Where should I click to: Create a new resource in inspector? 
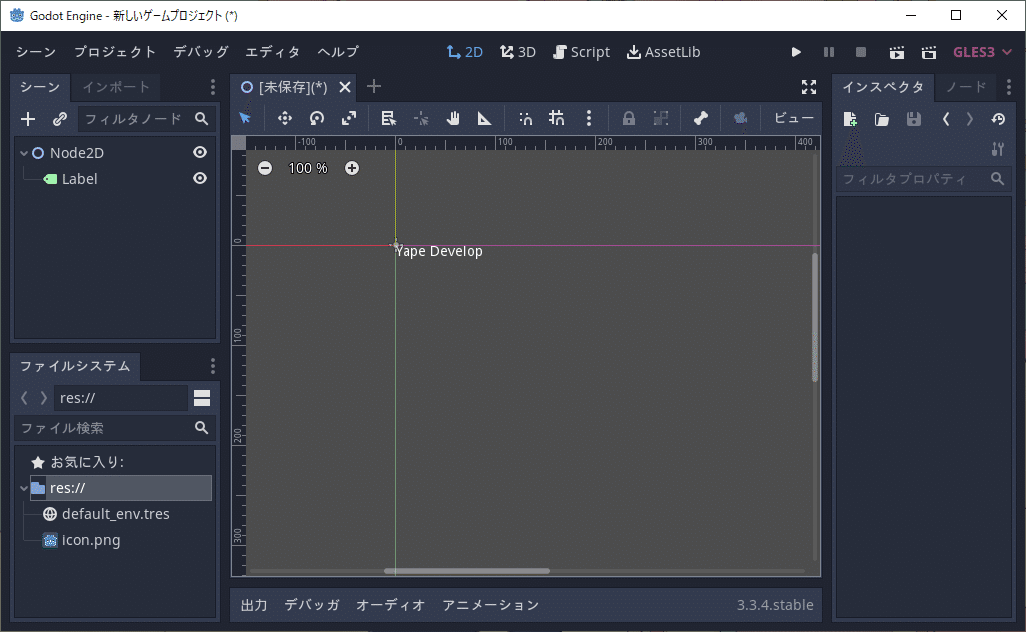click(x=850, y=119)
